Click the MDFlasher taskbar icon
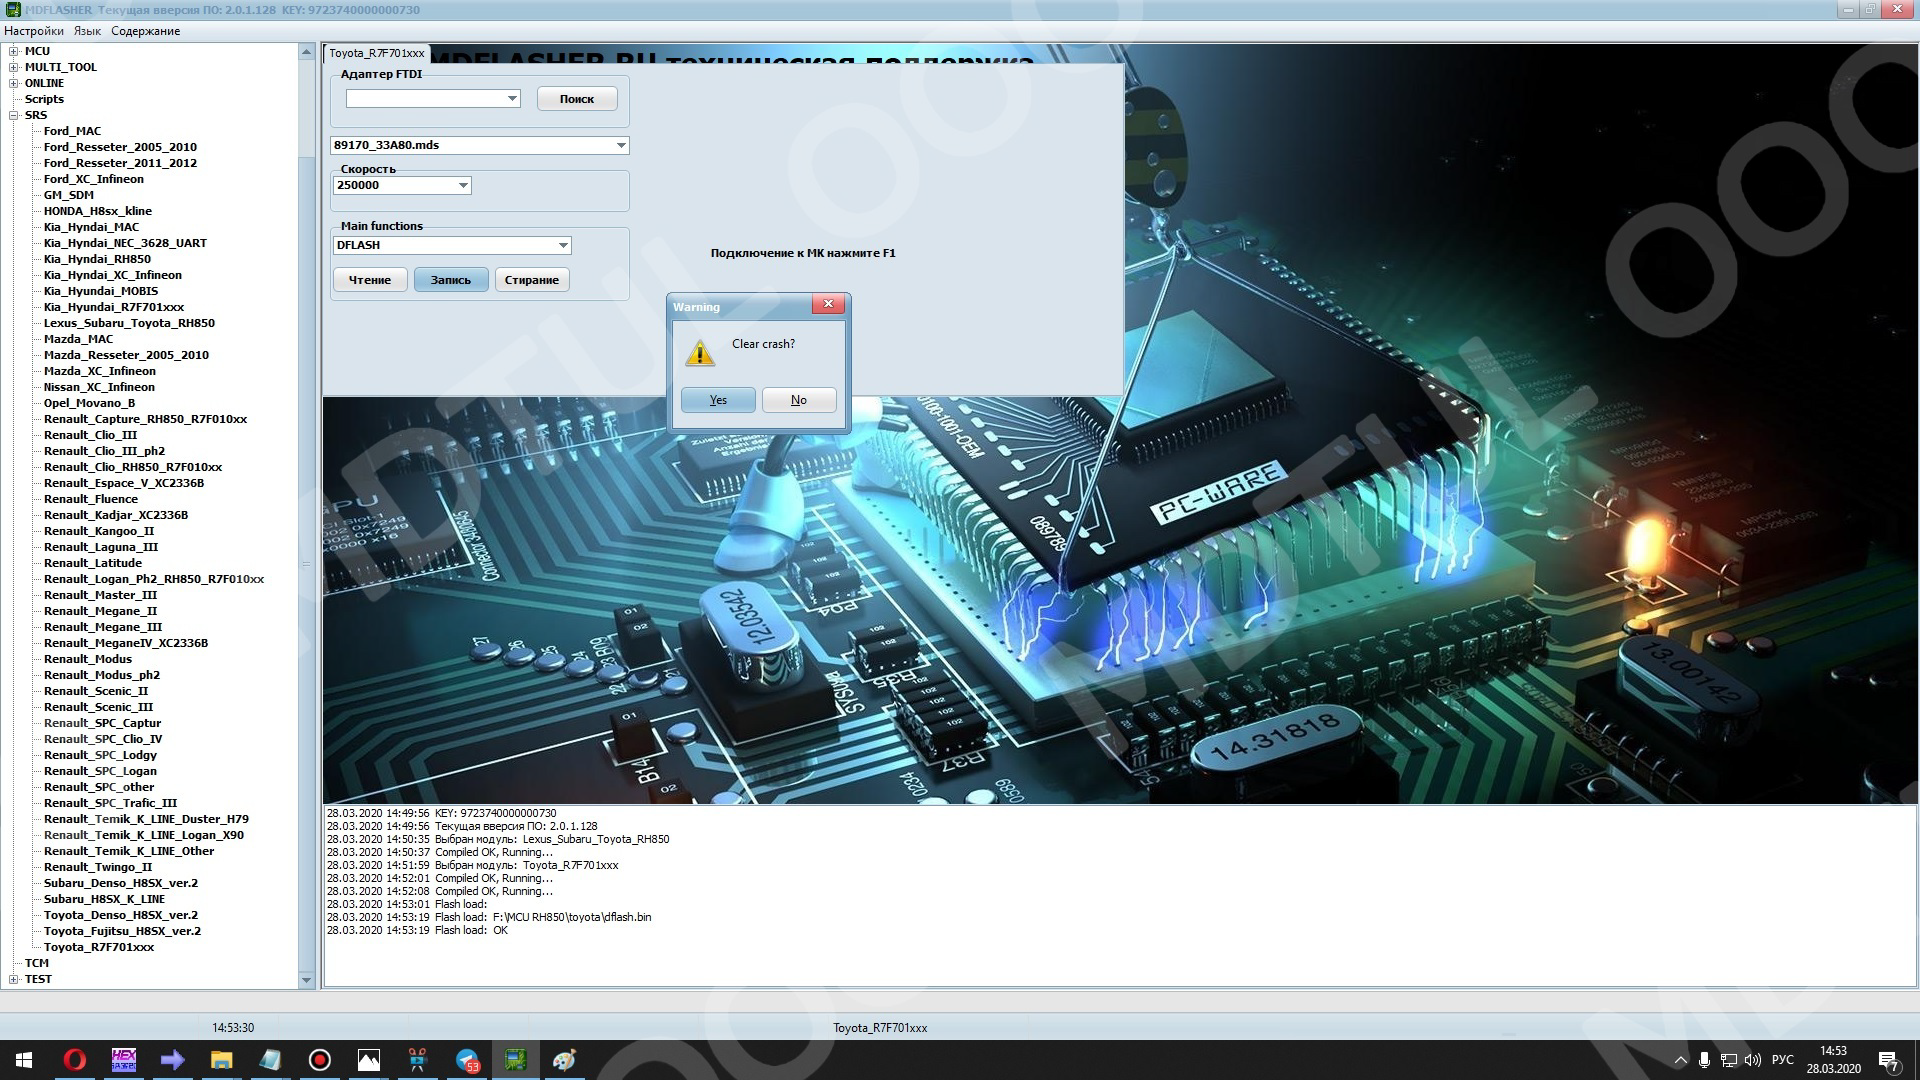1920x1080 pixels. (516, 1060)
